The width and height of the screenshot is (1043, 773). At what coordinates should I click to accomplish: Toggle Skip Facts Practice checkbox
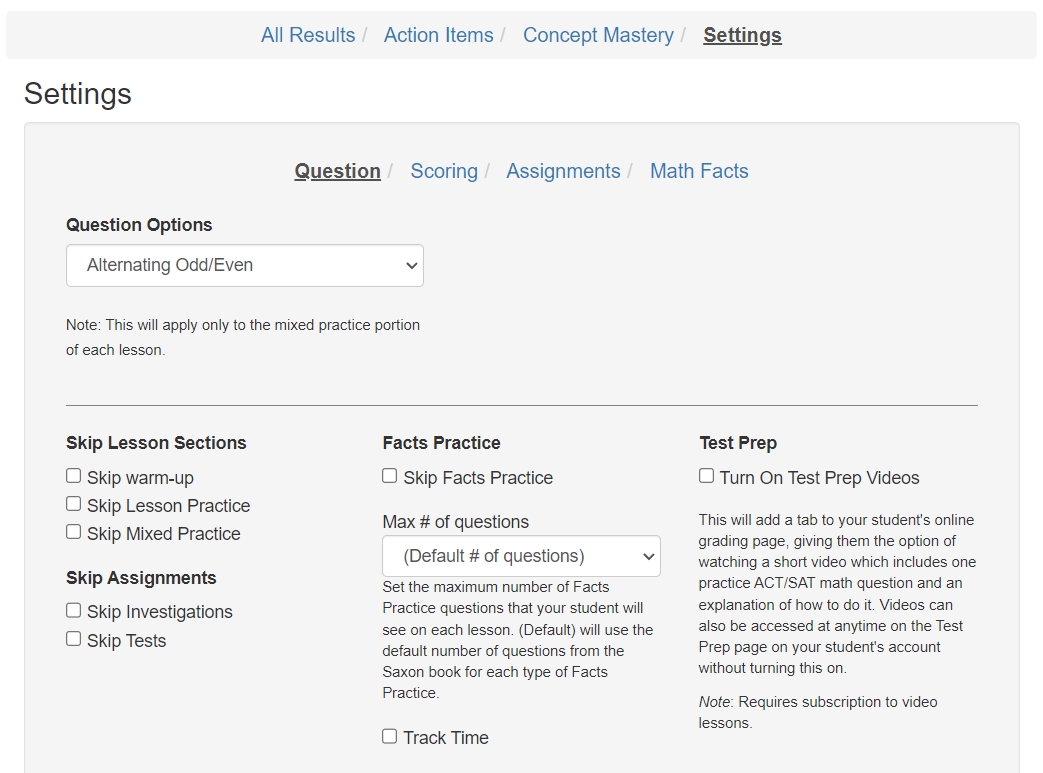(390, 476)
